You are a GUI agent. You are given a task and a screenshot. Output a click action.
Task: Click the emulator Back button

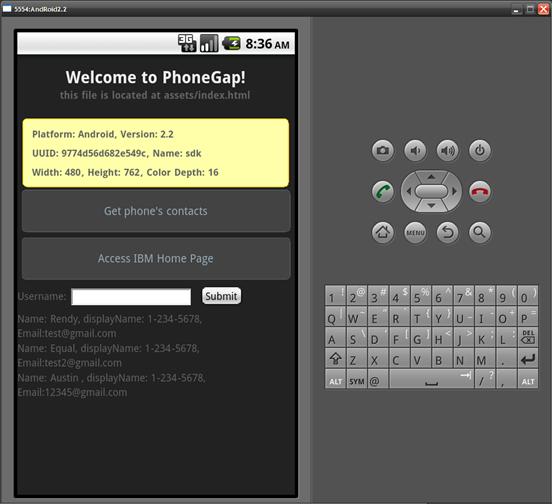[x=447, y=232]
